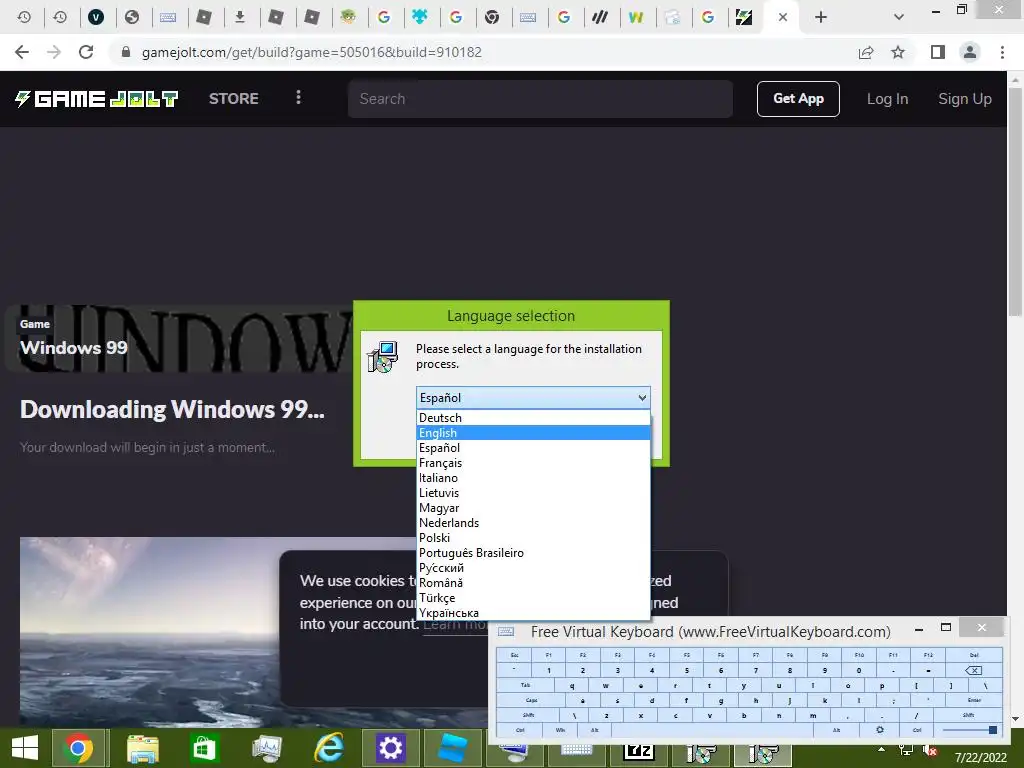Open Chrome in the taskbar
The height and width of the screenshot is (768, 1024).
[78, 748]
